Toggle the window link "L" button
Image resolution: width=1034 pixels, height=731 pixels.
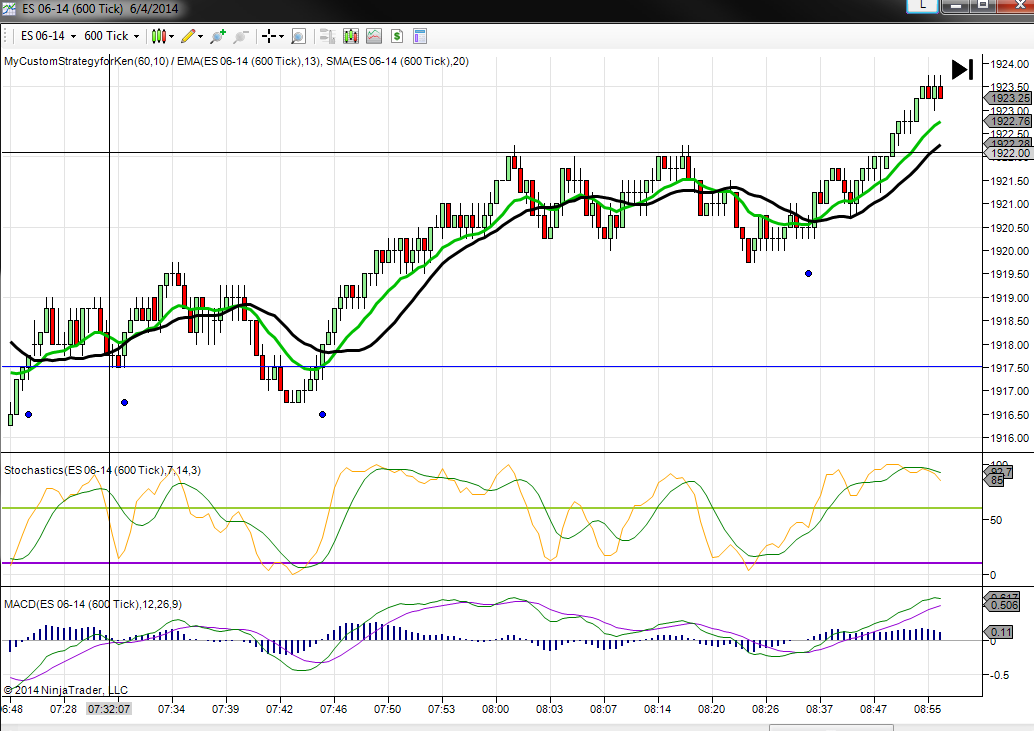922,5
